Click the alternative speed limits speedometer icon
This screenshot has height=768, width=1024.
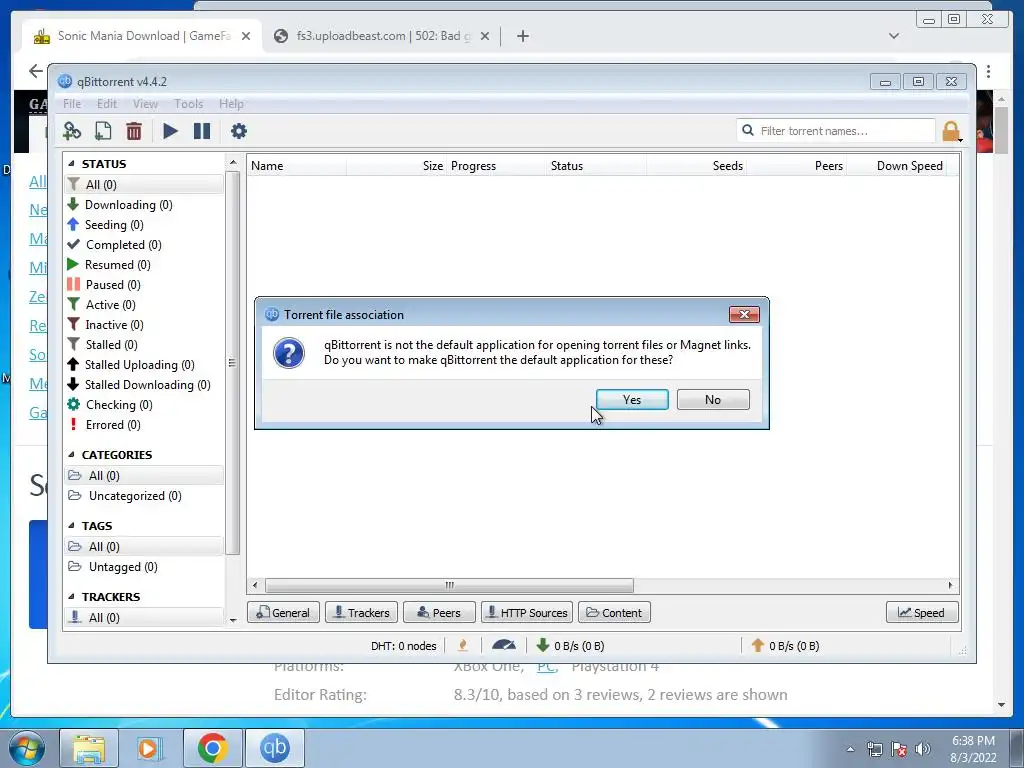[504, 645]
